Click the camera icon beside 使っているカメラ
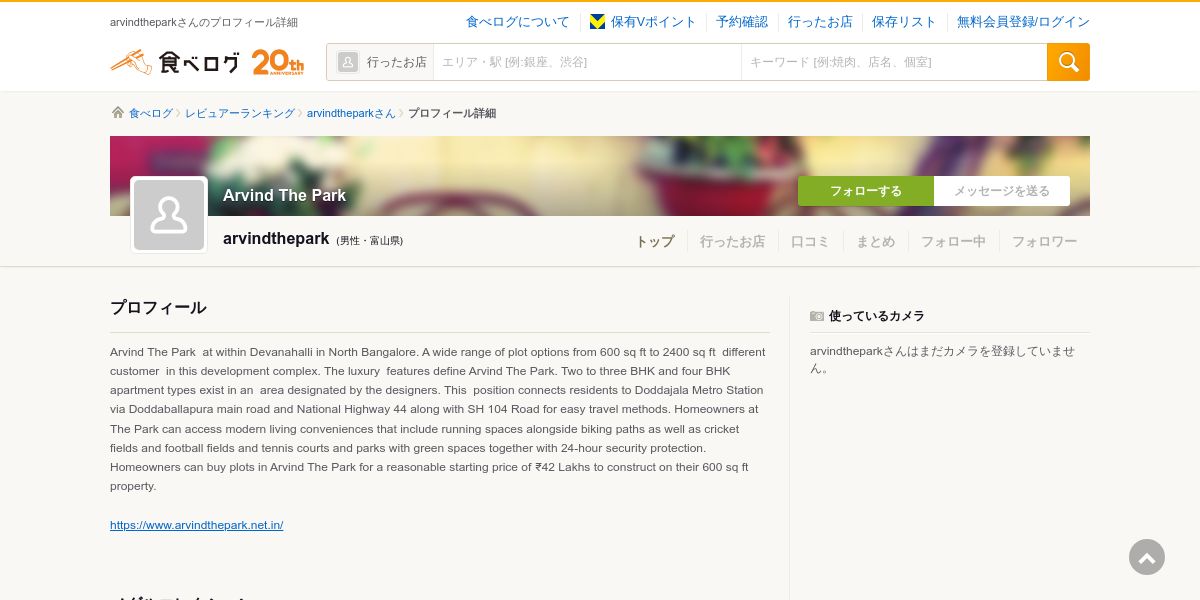Image resolution: width=1200 pixels, height=600 pixels. 817,316
